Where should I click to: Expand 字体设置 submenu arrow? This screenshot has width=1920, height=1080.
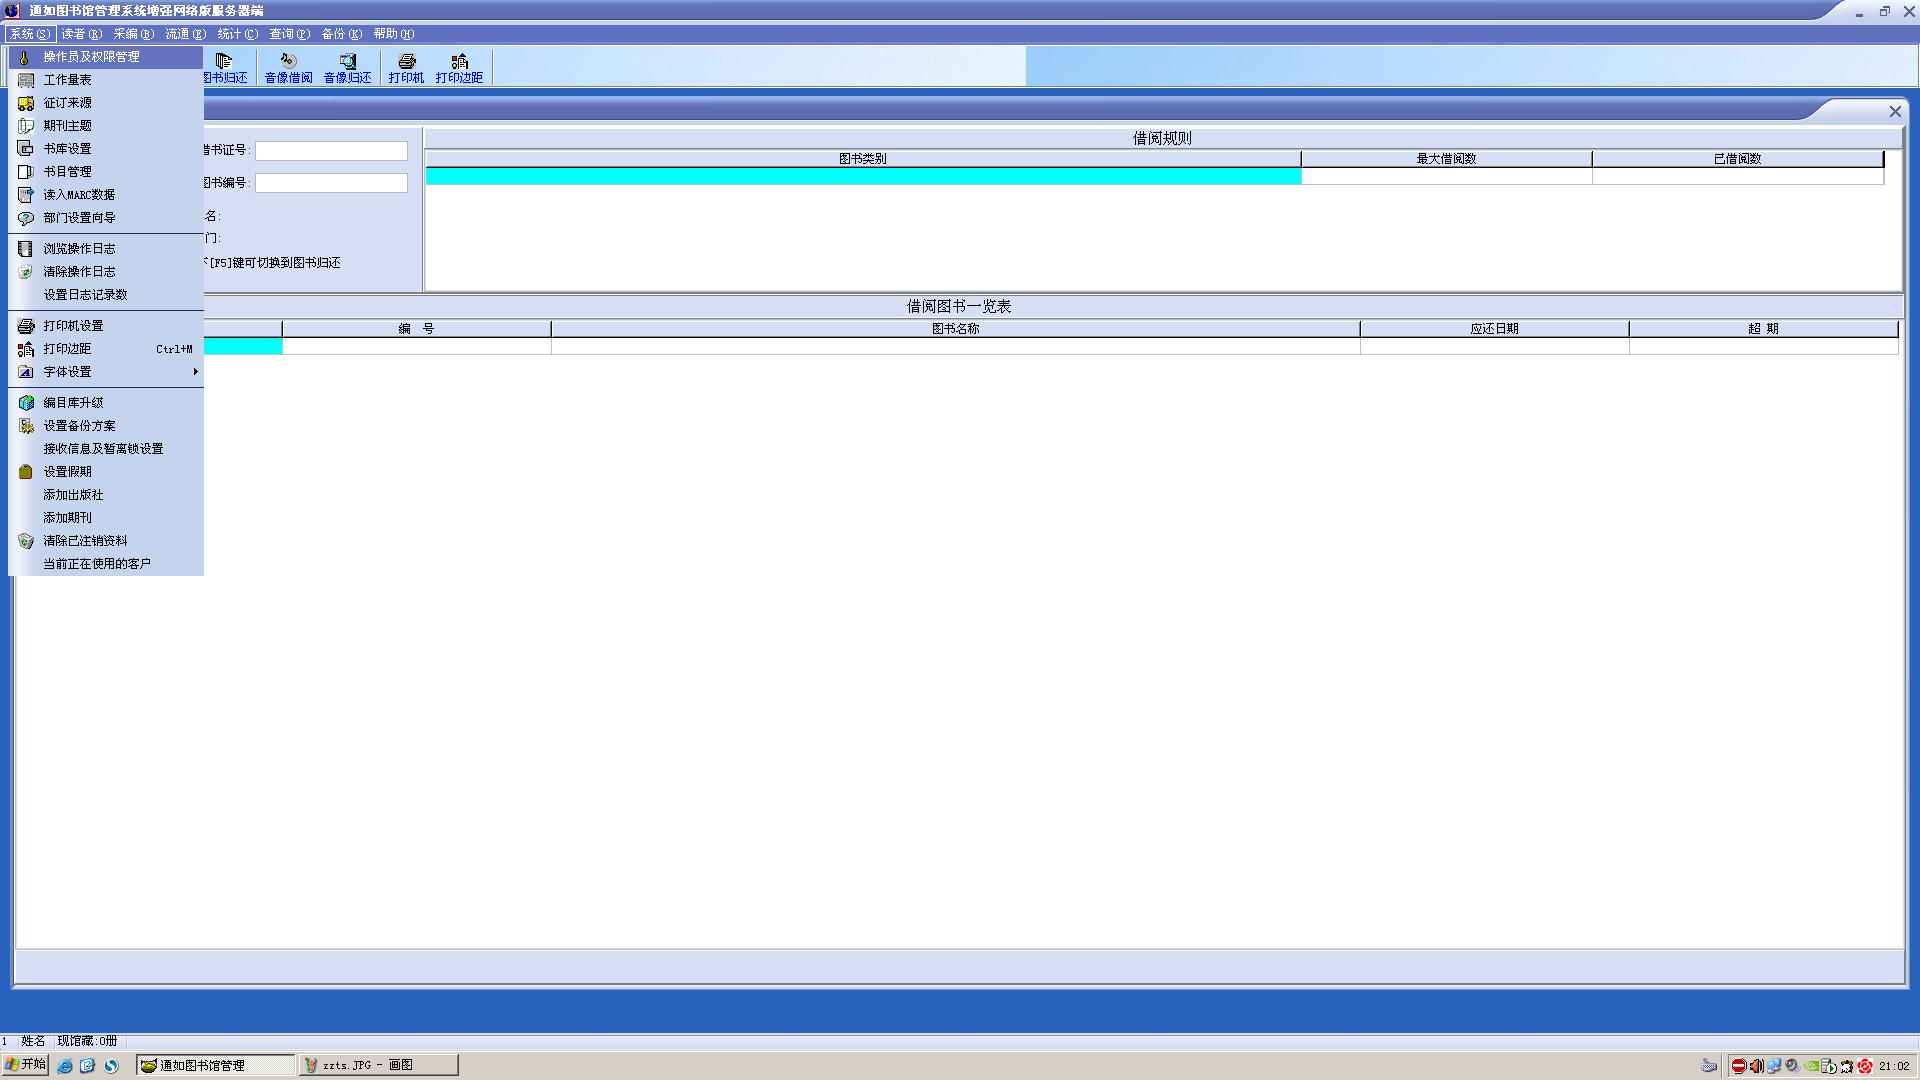coord(194,372)
